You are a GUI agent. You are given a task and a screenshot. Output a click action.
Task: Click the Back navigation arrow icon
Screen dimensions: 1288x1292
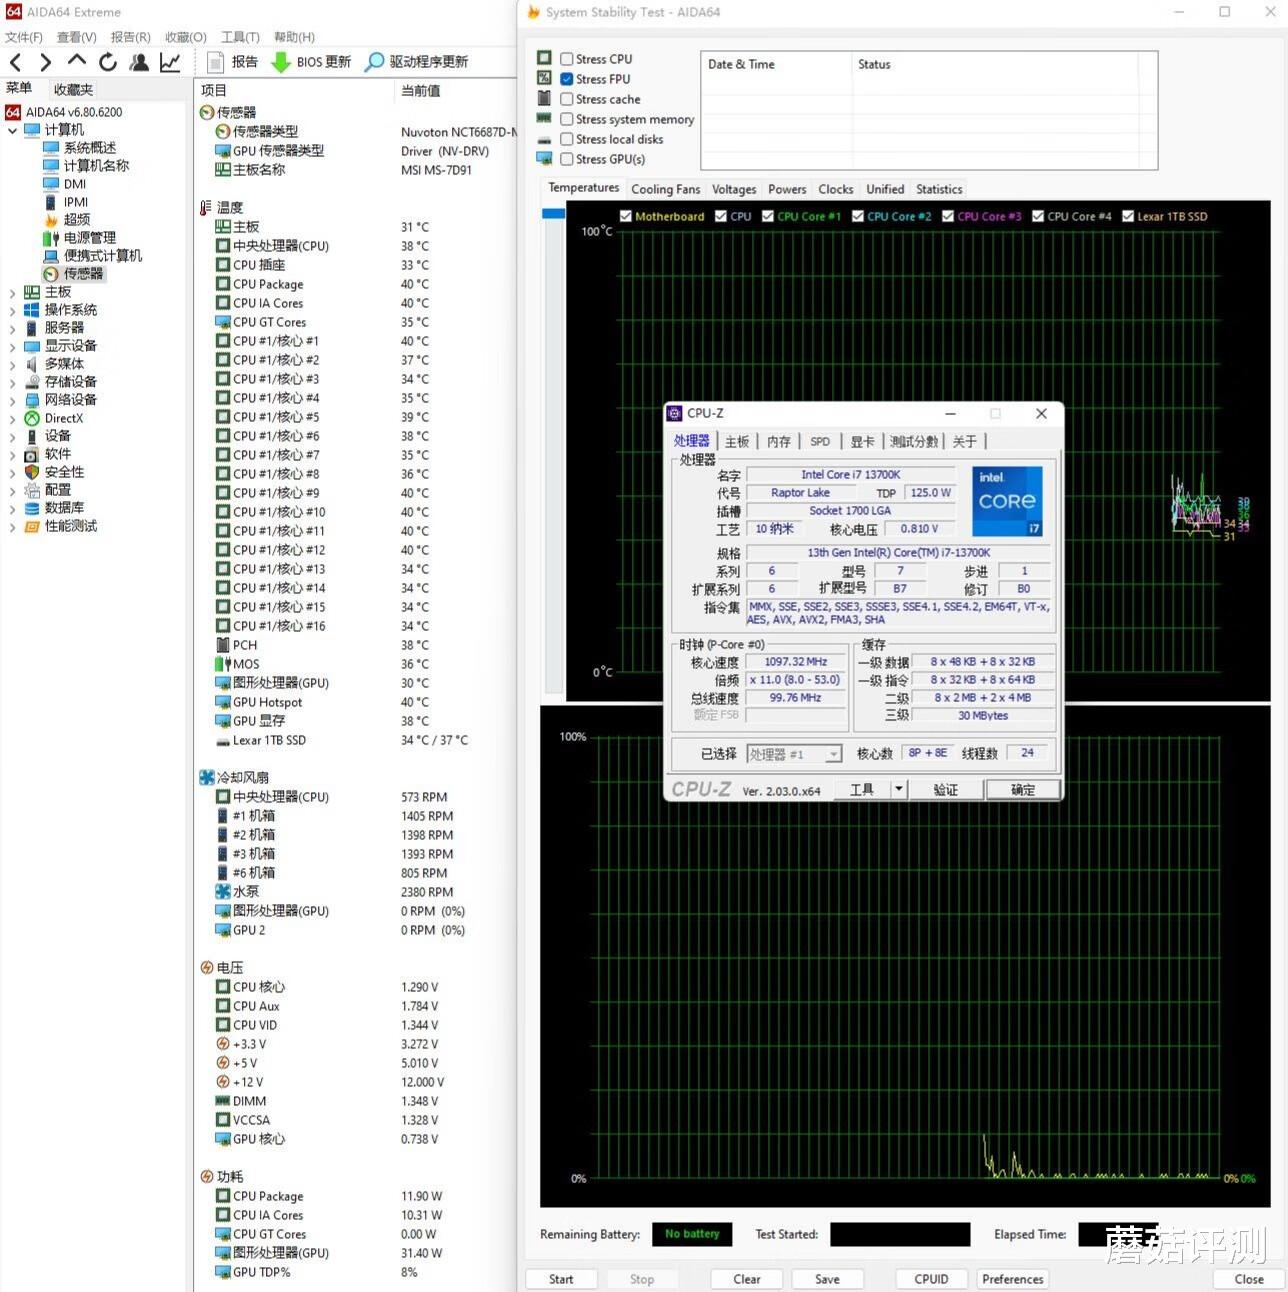(x=16, y=62)
